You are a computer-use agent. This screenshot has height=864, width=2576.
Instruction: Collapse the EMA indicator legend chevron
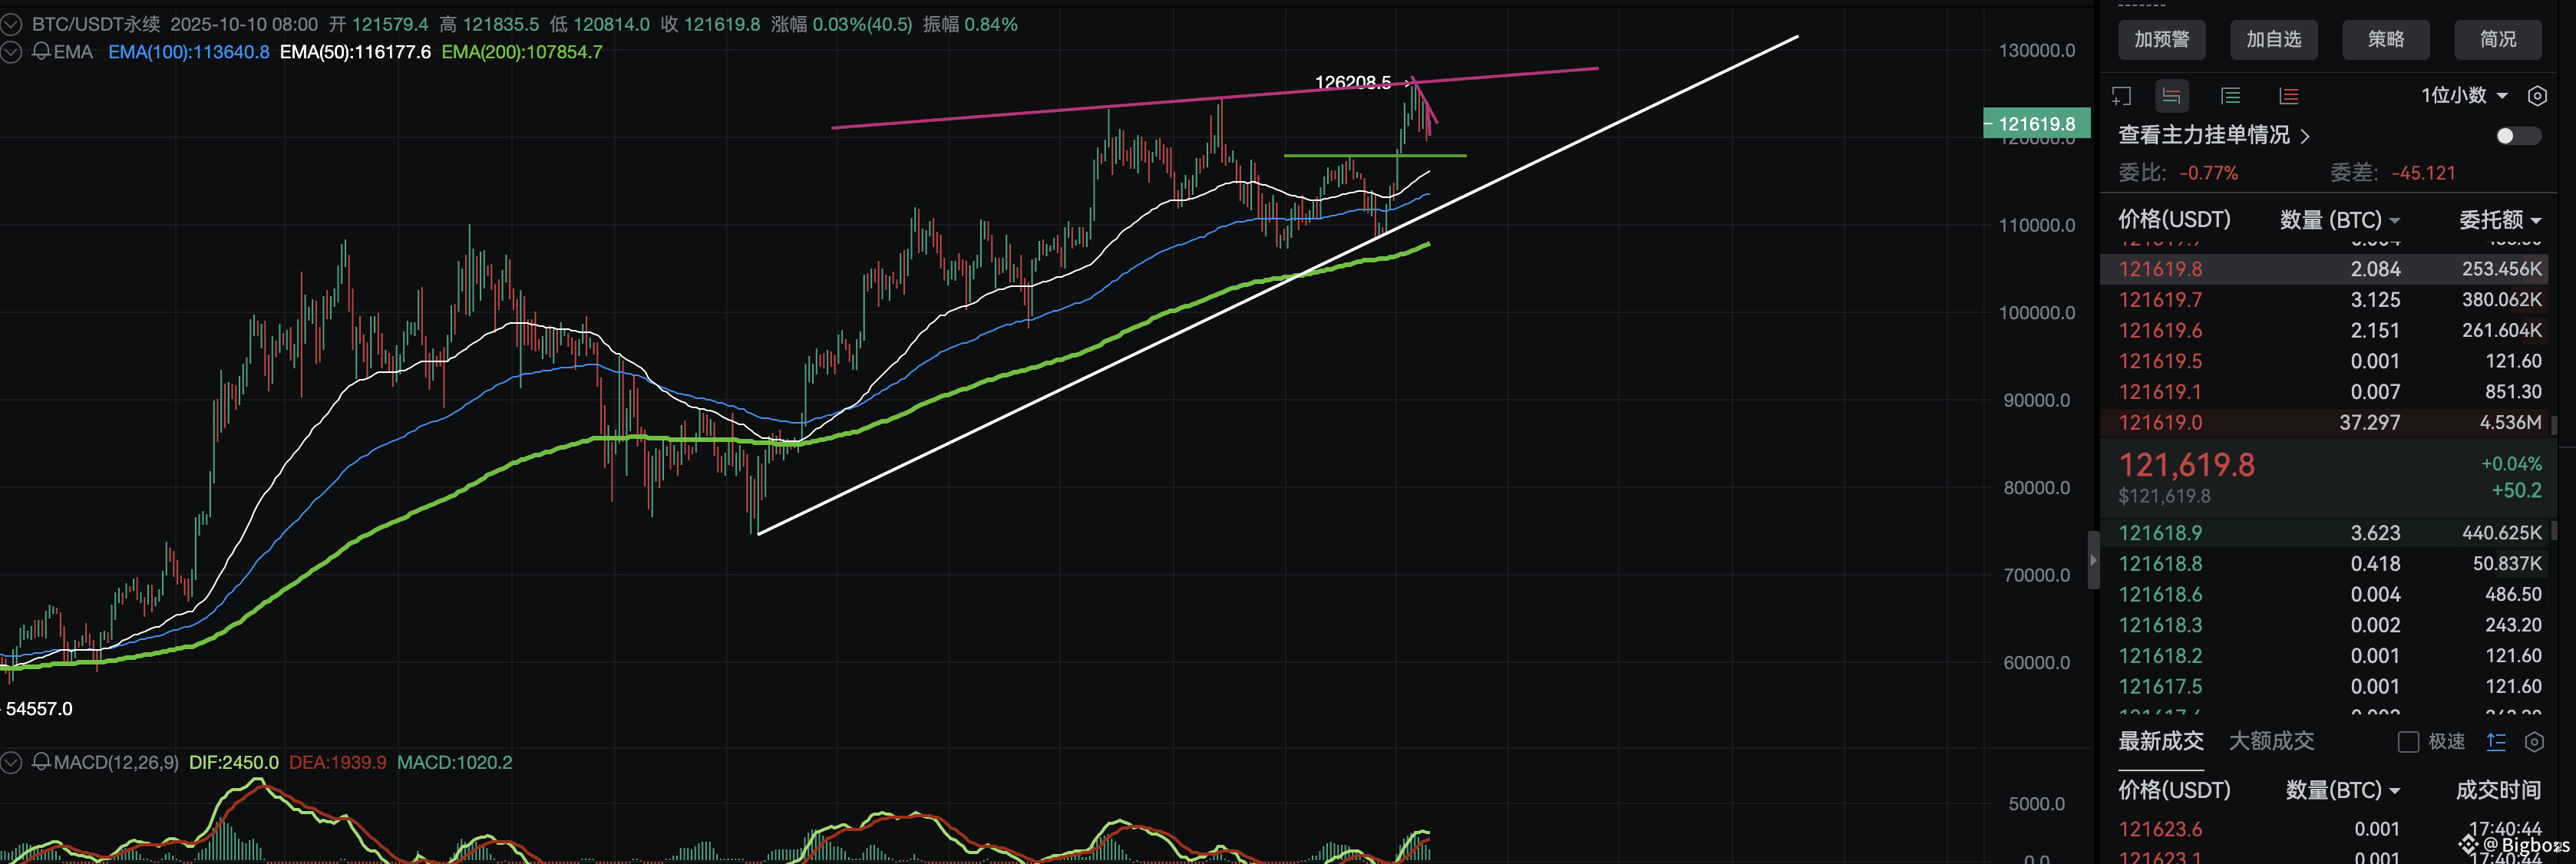[11, 52]
